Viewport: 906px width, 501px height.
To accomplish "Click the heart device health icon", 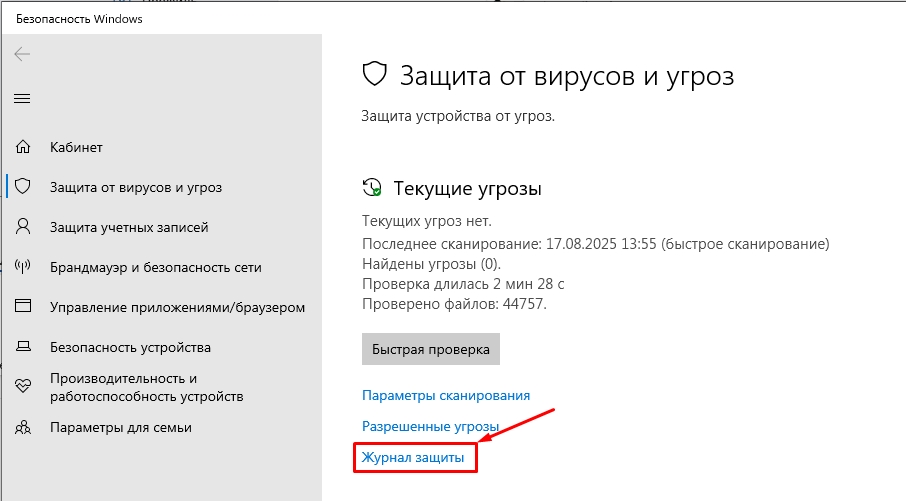I will tap(23, 386).
